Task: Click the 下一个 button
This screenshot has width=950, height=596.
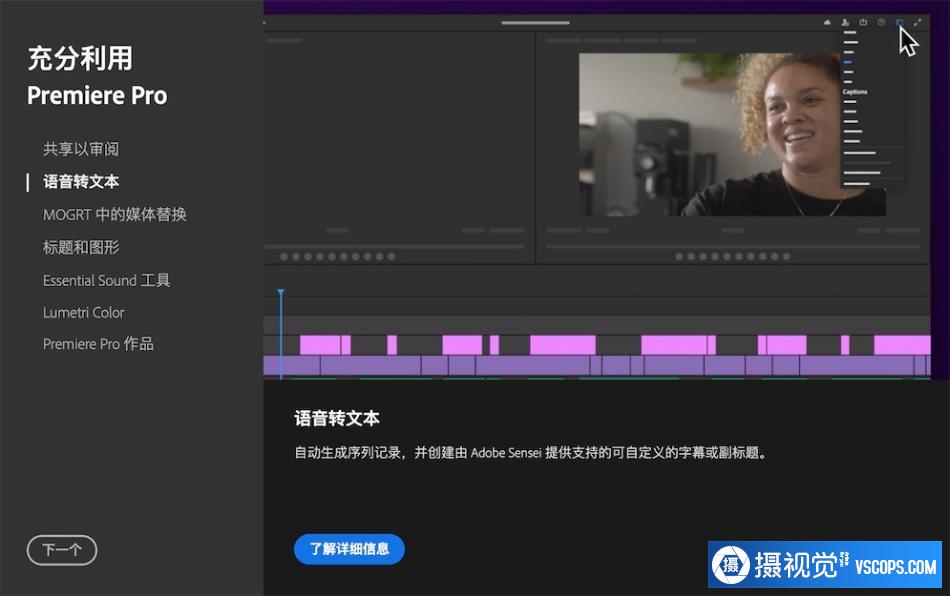Action: click(x=62, y=550)
